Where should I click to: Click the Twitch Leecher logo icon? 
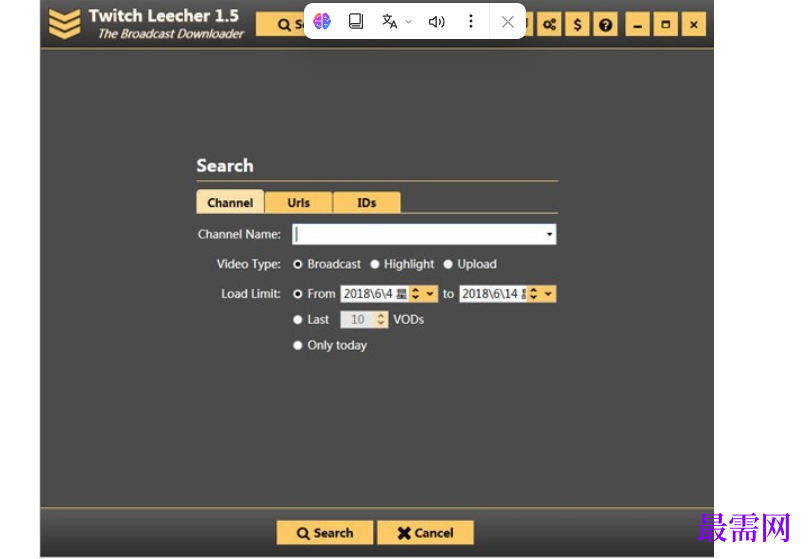[x=64, y=24]
